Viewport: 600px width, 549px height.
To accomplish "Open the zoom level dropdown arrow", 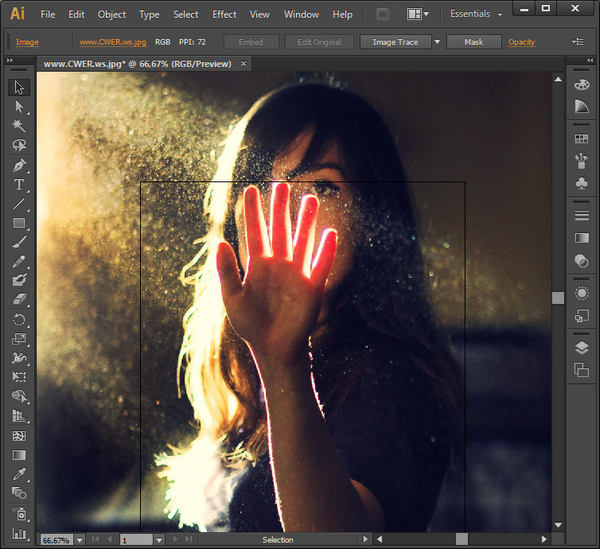I will pyautogui.click(x=80, y=540).
